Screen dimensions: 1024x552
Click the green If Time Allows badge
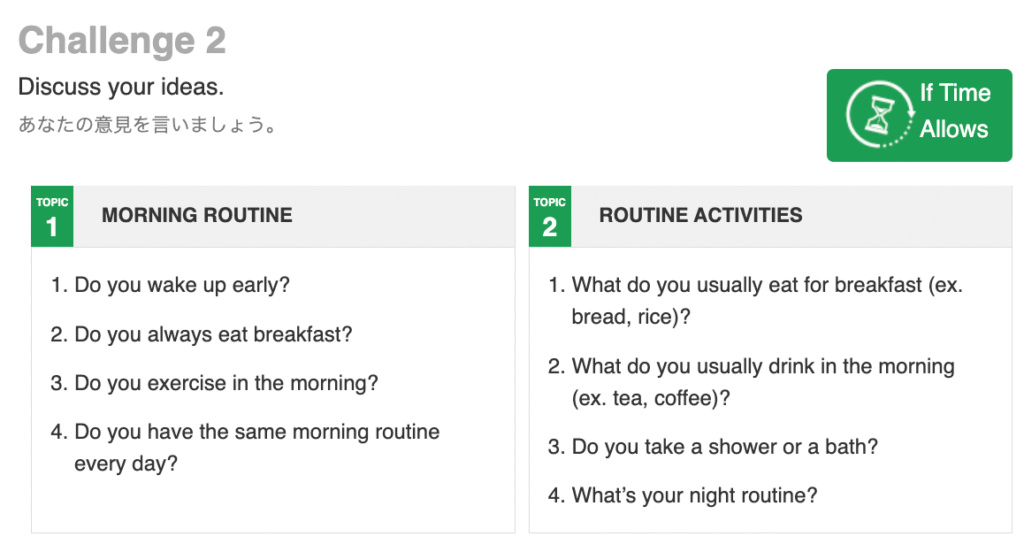point(919,115)
